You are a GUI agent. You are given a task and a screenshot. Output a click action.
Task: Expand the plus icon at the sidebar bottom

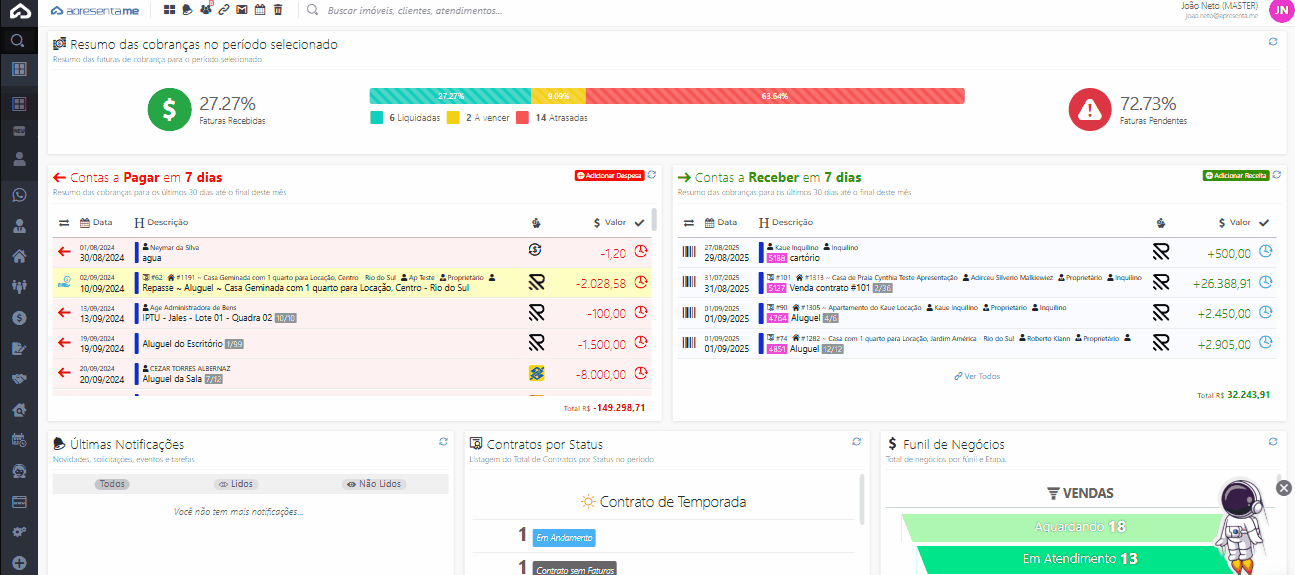tap(18, 563)
